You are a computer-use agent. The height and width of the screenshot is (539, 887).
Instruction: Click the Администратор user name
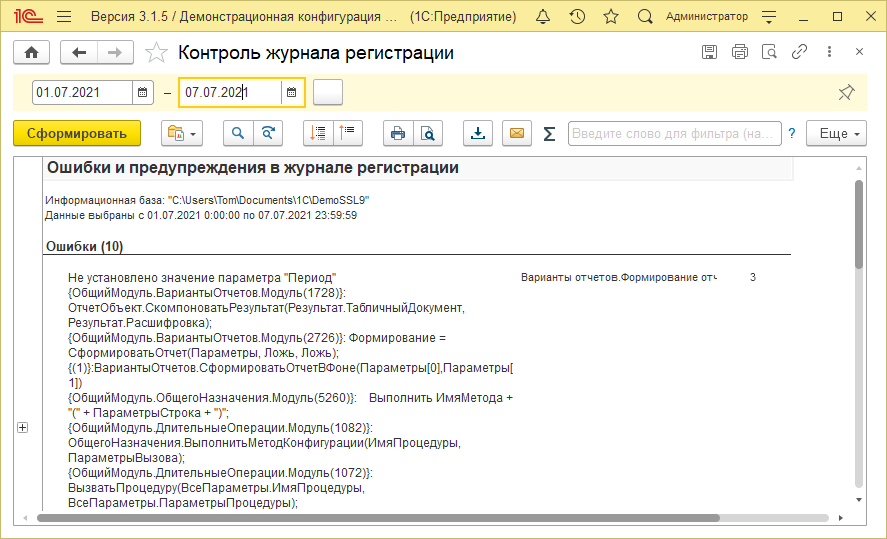[707, 17]
